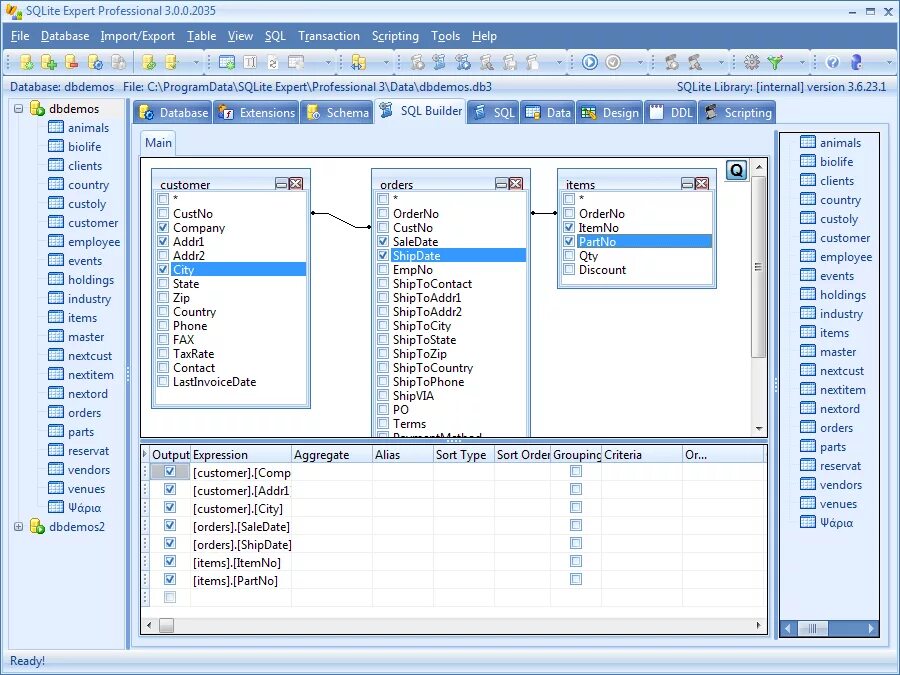Image resolution: width=900 pixels, height=675 pixels.
Task: Click the New Database toolbar icon
Action: coord(26,62)
